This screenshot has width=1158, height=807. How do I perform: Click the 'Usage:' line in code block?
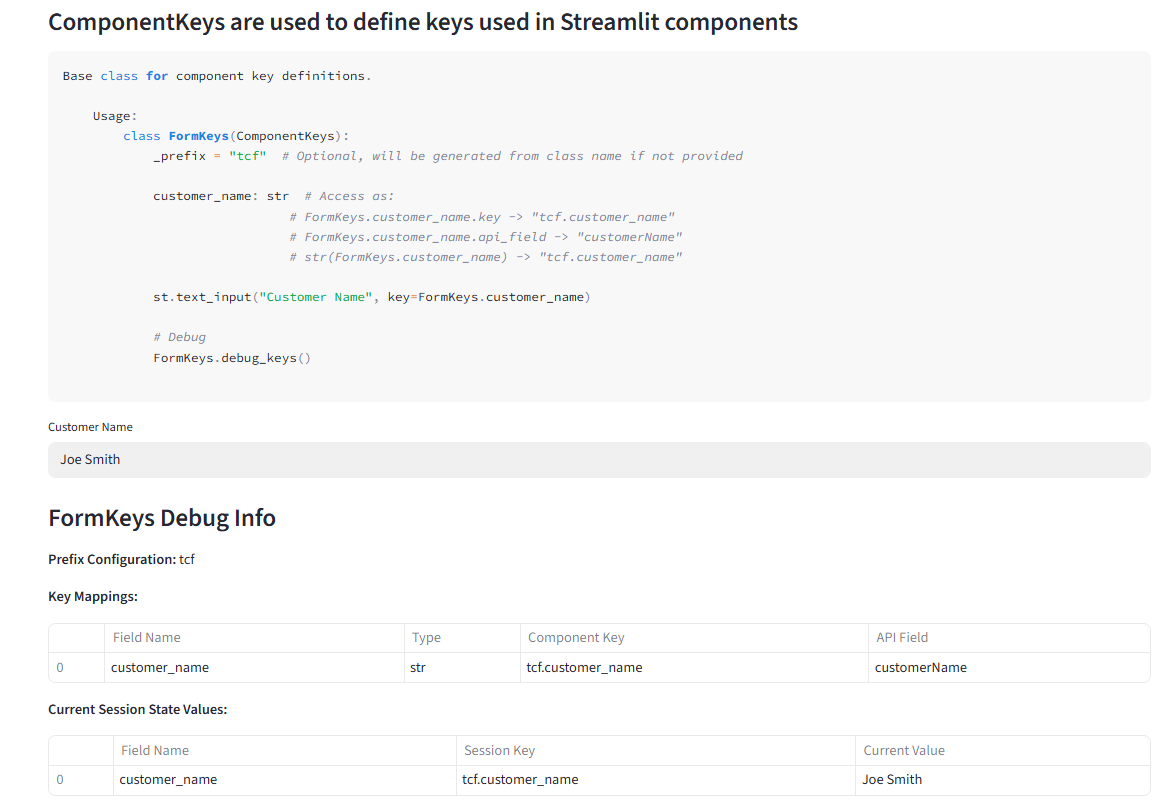115,116
